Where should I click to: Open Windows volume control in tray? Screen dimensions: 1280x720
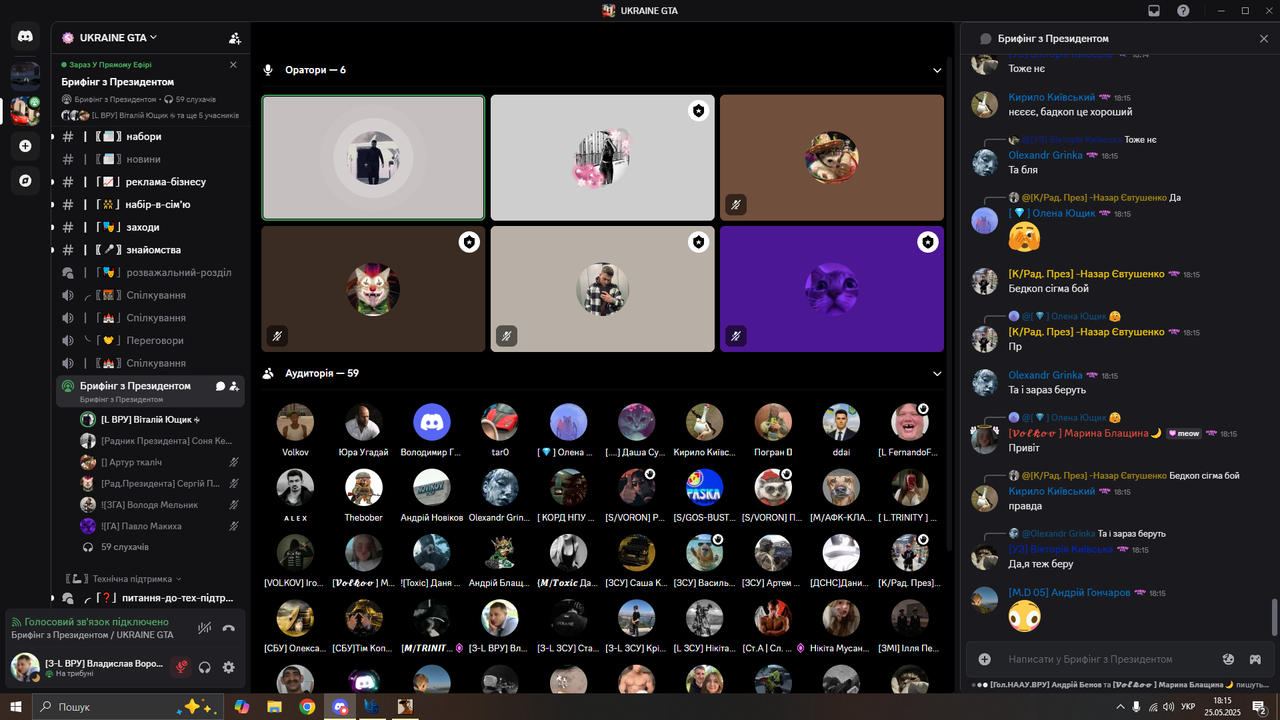click(1171, 706)
